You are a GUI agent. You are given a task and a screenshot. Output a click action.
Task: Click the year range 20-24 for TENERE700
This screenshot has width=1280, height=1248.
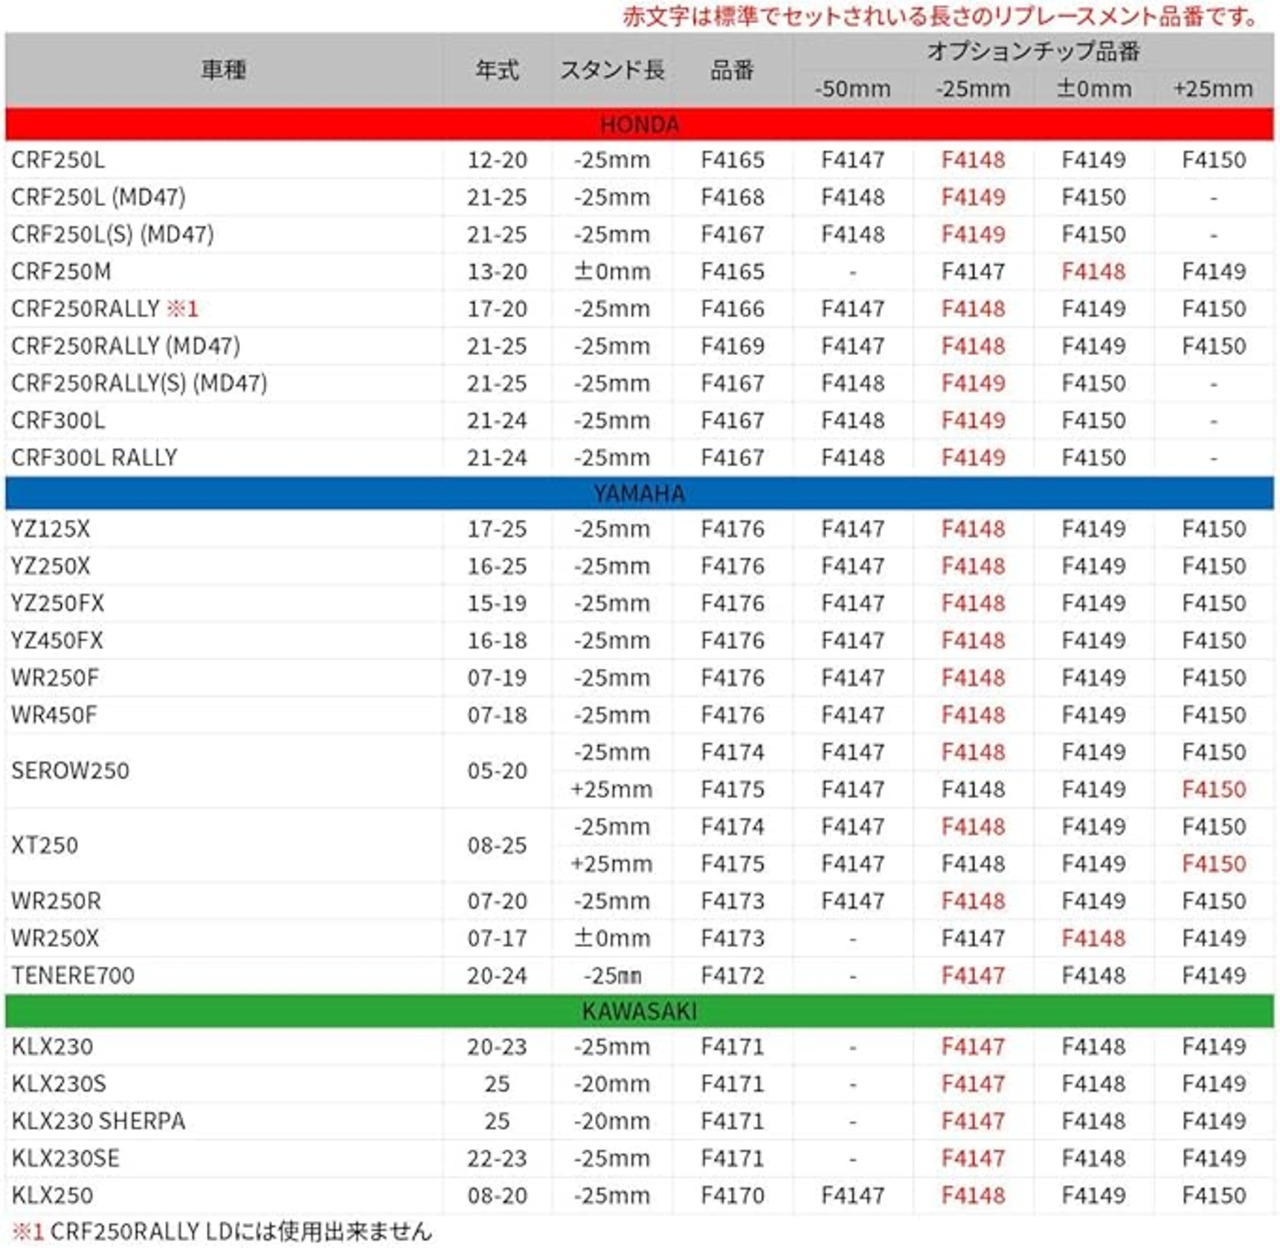(x=497, y=975)
